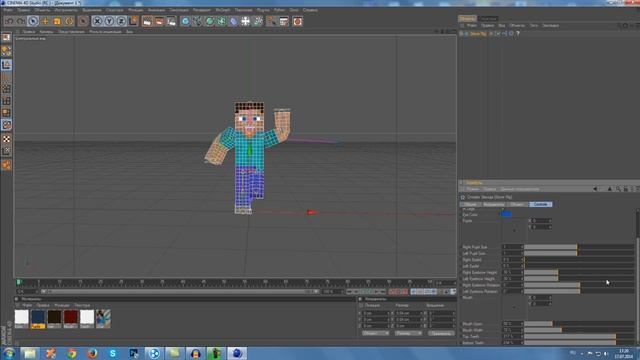Viewport: 640px width, 360px height.
Task: Click the attribute manager search icon
Action: click(618, 189)
